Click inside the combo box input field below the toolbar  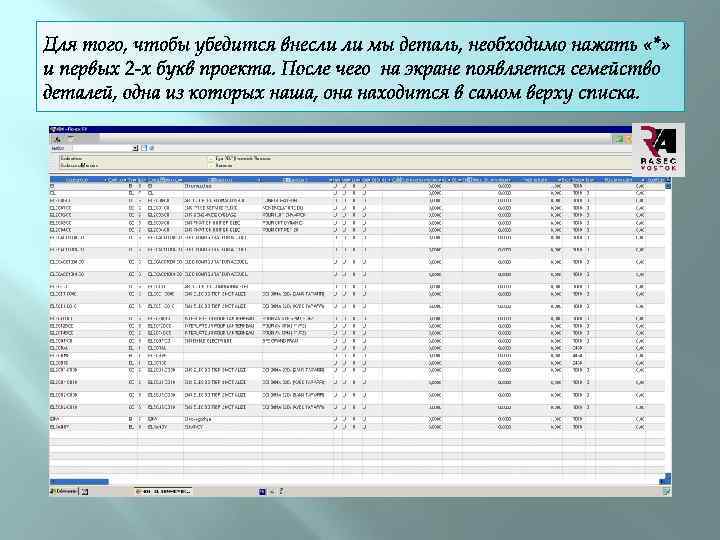click(x=102, y=148)
